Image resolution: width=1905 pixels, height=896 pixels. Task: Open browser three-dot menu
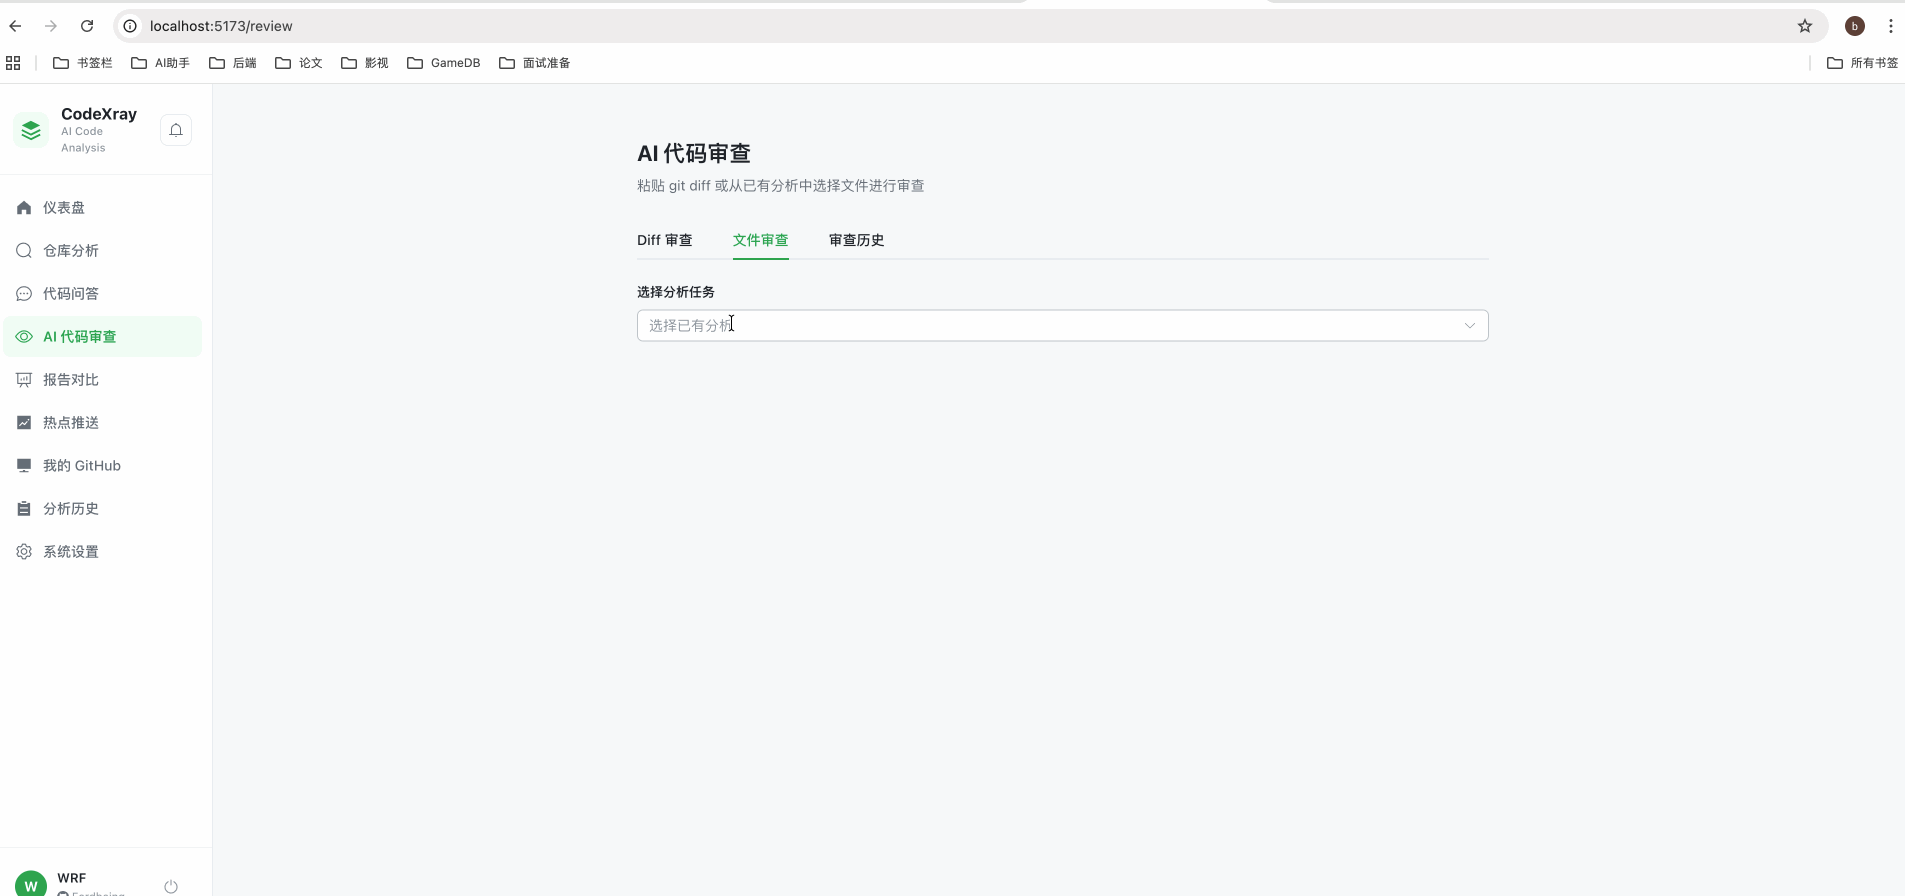[1891, 26]
